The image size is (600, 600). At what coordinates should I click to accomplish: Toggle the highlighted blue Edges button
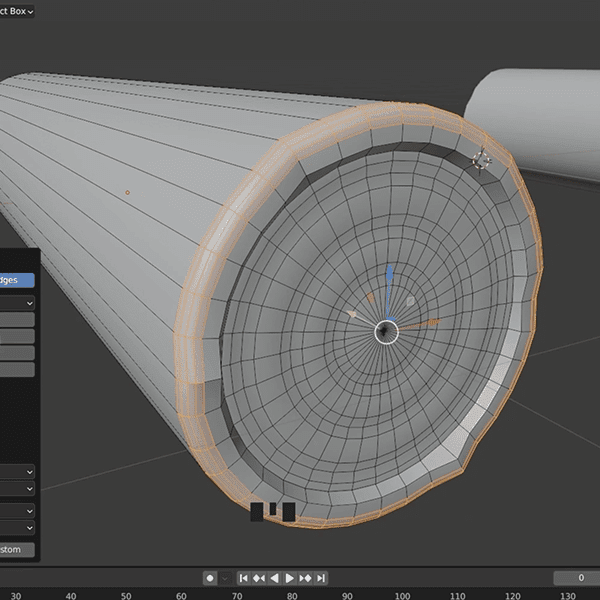coord(17,281)
